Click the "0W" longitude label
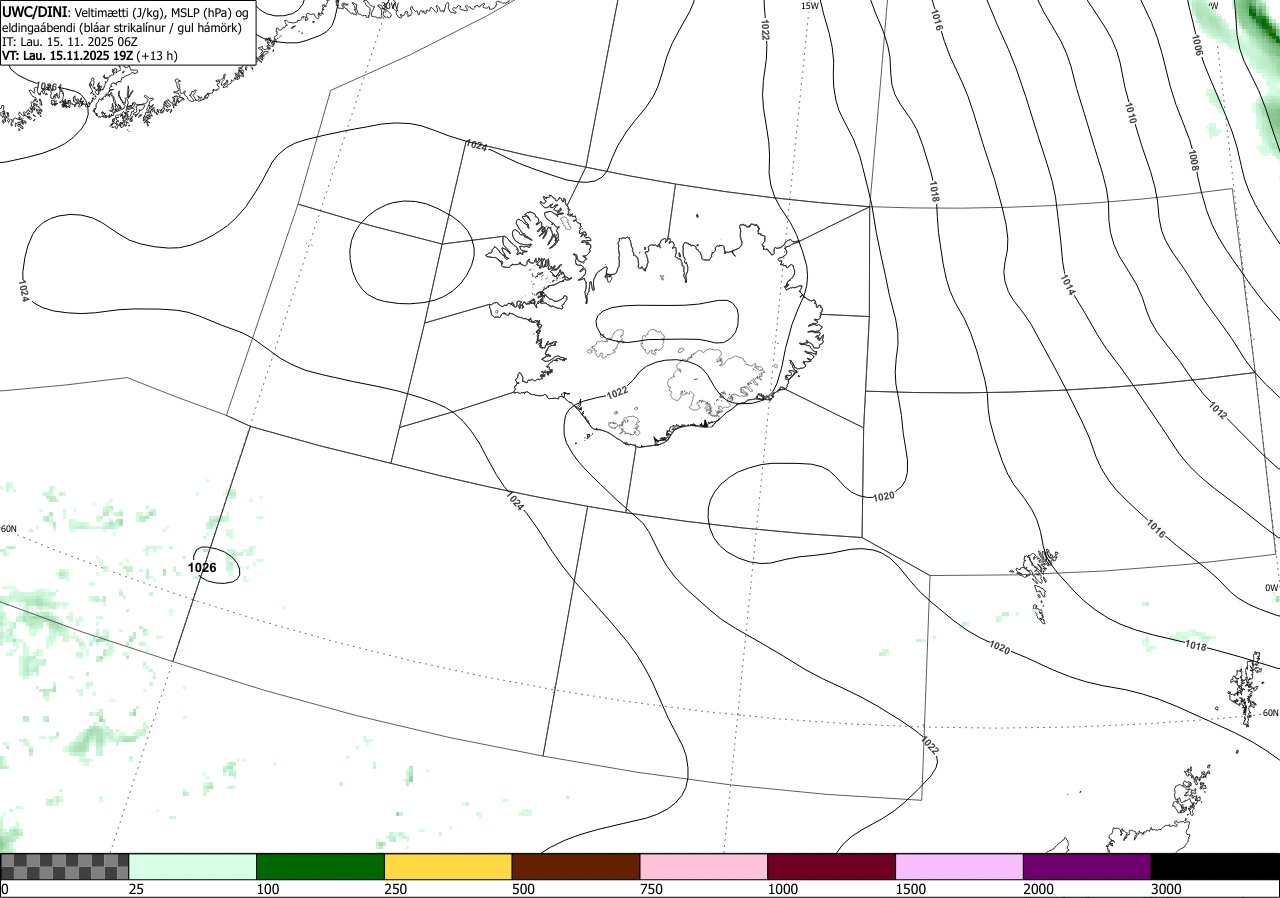 click(1271, 588)
